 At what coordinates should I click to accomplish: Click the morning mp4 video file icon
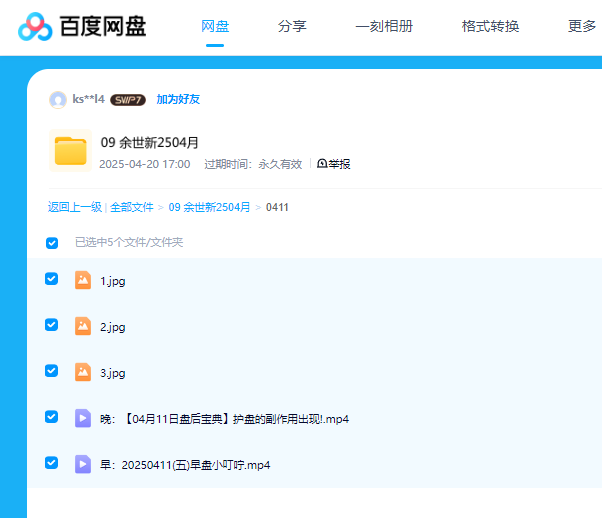coord(83,464)
